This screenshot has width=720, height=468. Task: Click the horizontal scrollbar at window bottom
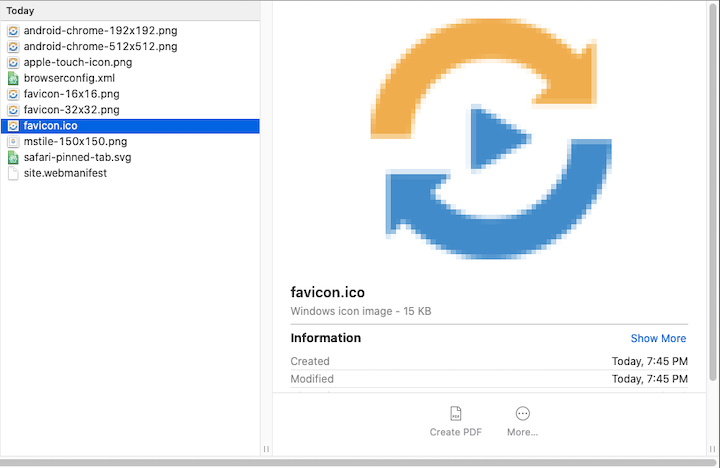358,462
